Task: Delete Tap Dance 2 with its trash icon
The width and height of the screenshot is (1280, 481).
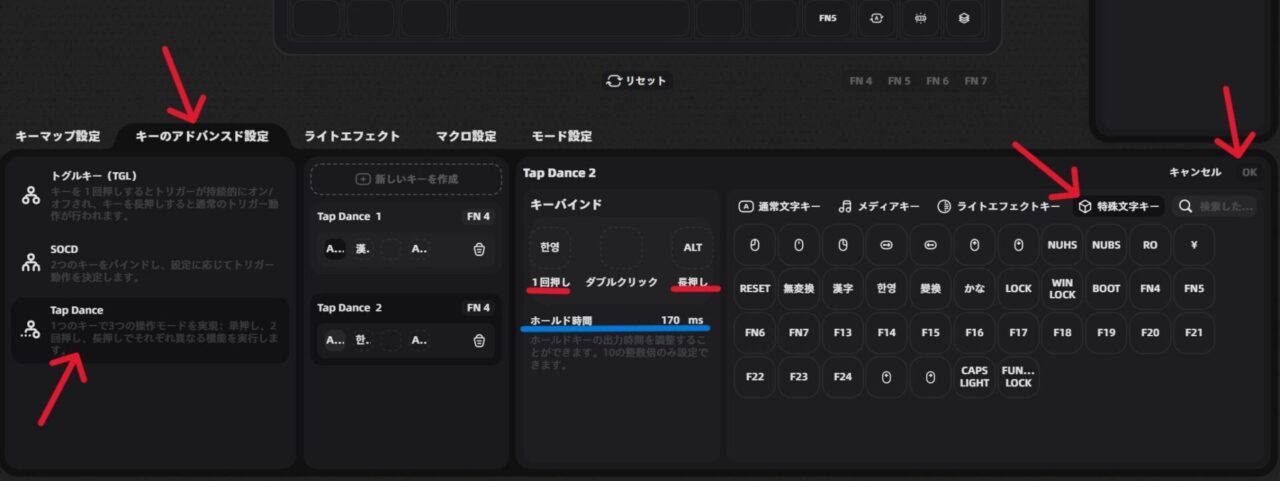Action: coord(479,340)
